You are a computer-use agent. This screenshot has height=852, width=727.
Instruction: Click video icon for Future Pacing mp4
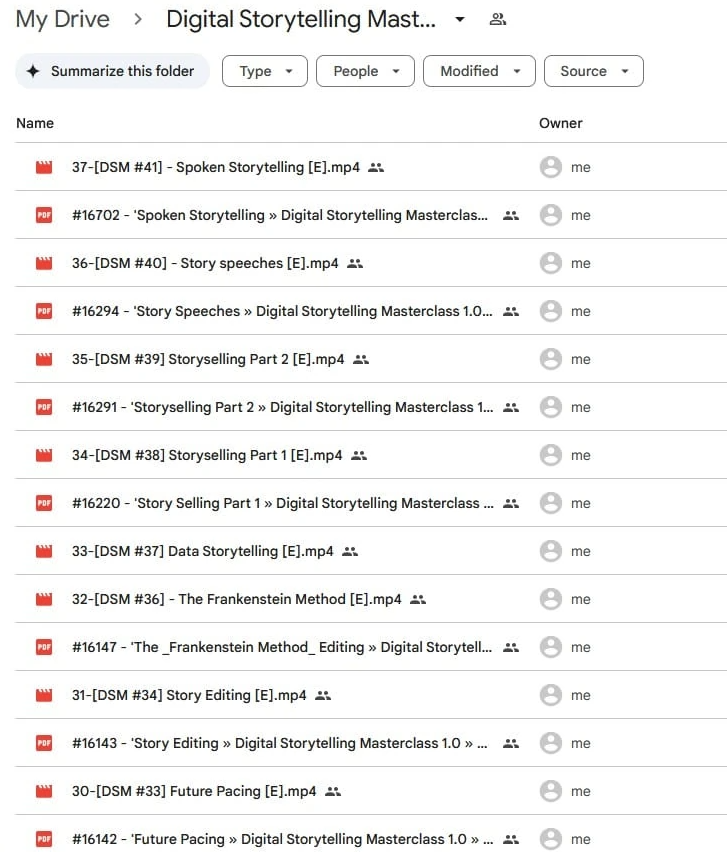tap(43, 792)
